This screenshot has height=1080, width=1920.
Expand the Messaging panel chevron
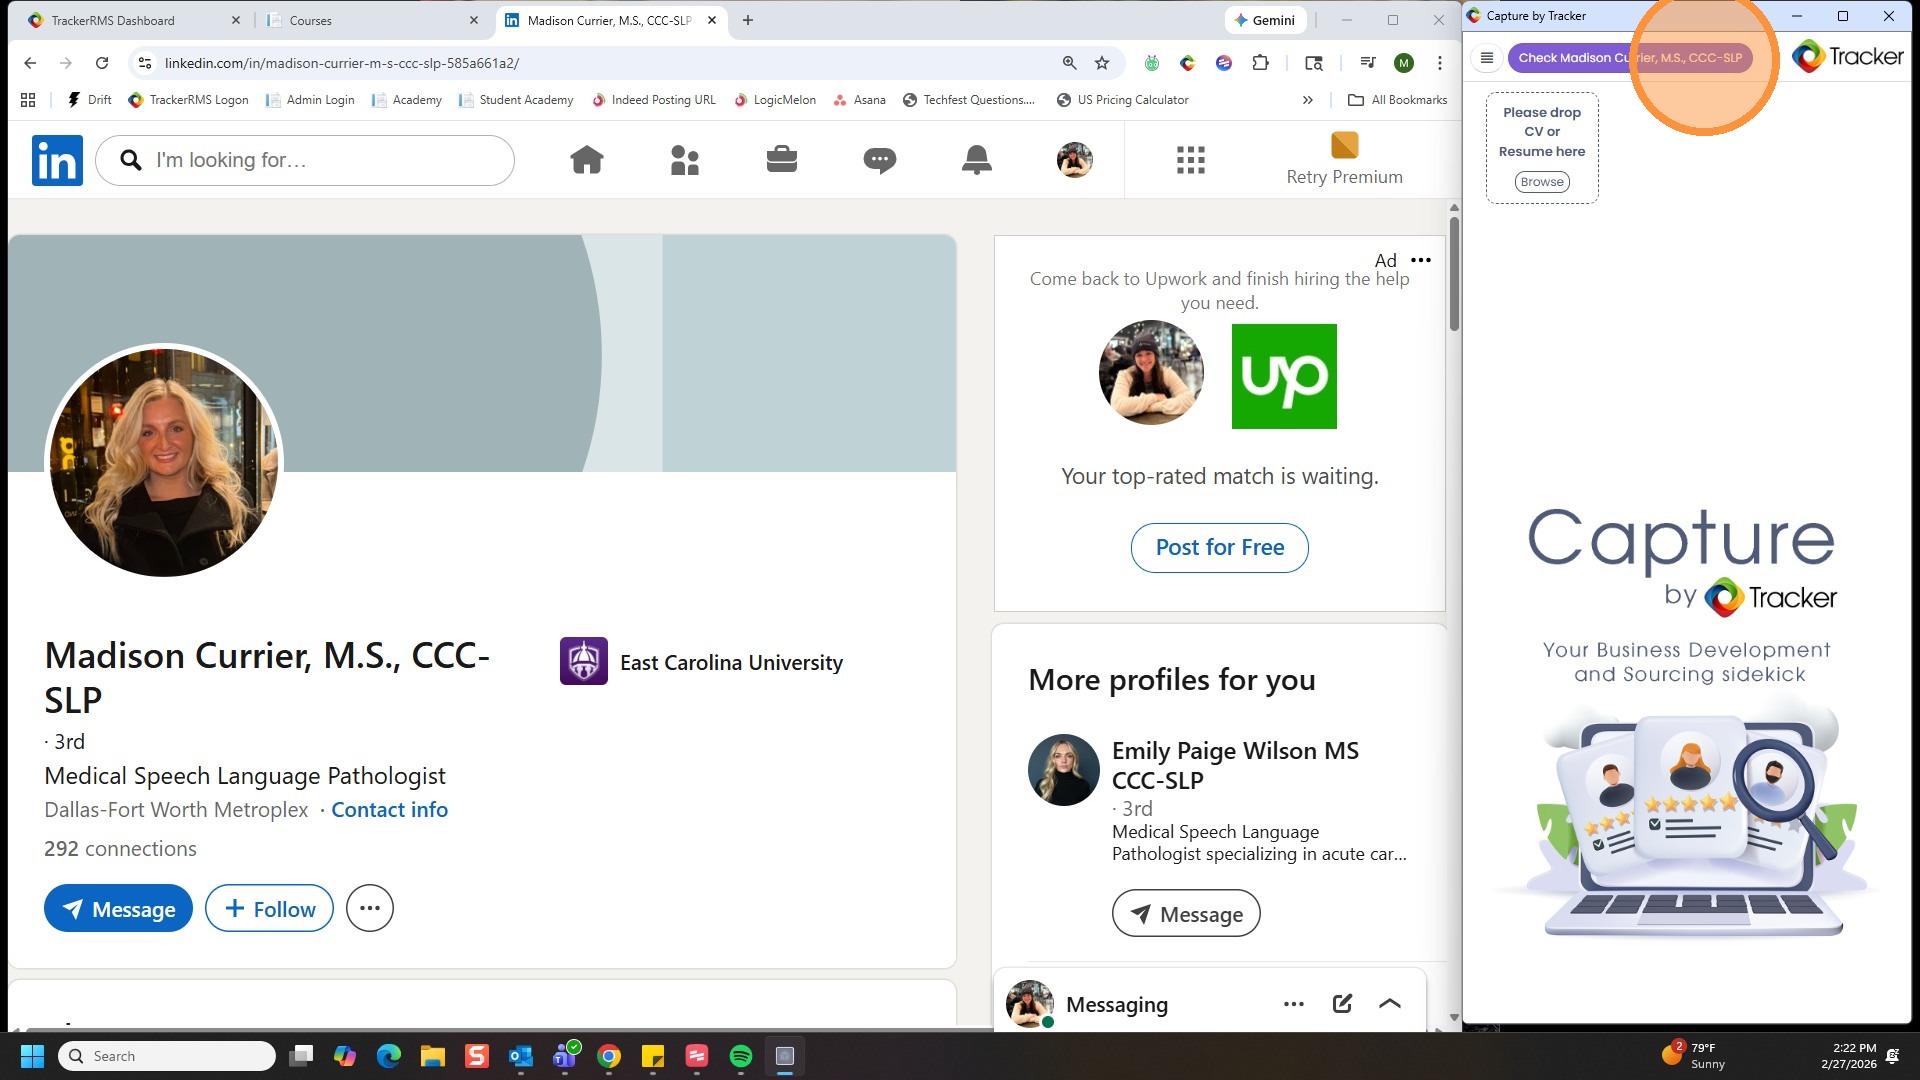(1390, 1004)
